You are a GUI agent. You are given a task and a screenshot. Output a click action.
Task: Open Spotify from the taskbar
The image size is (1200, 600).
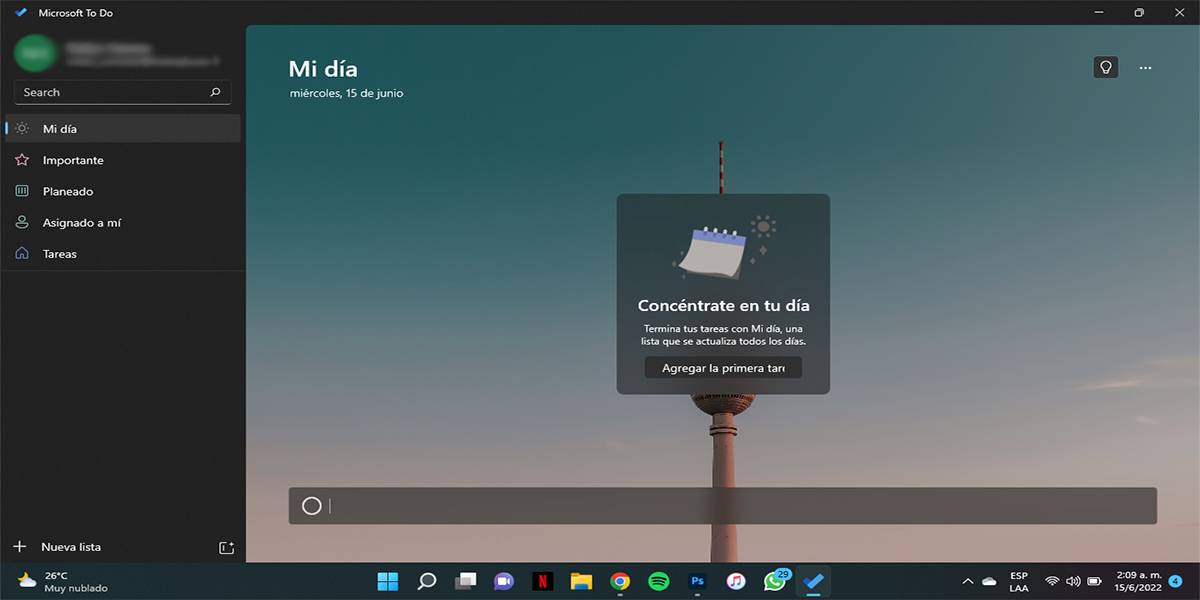658,581
